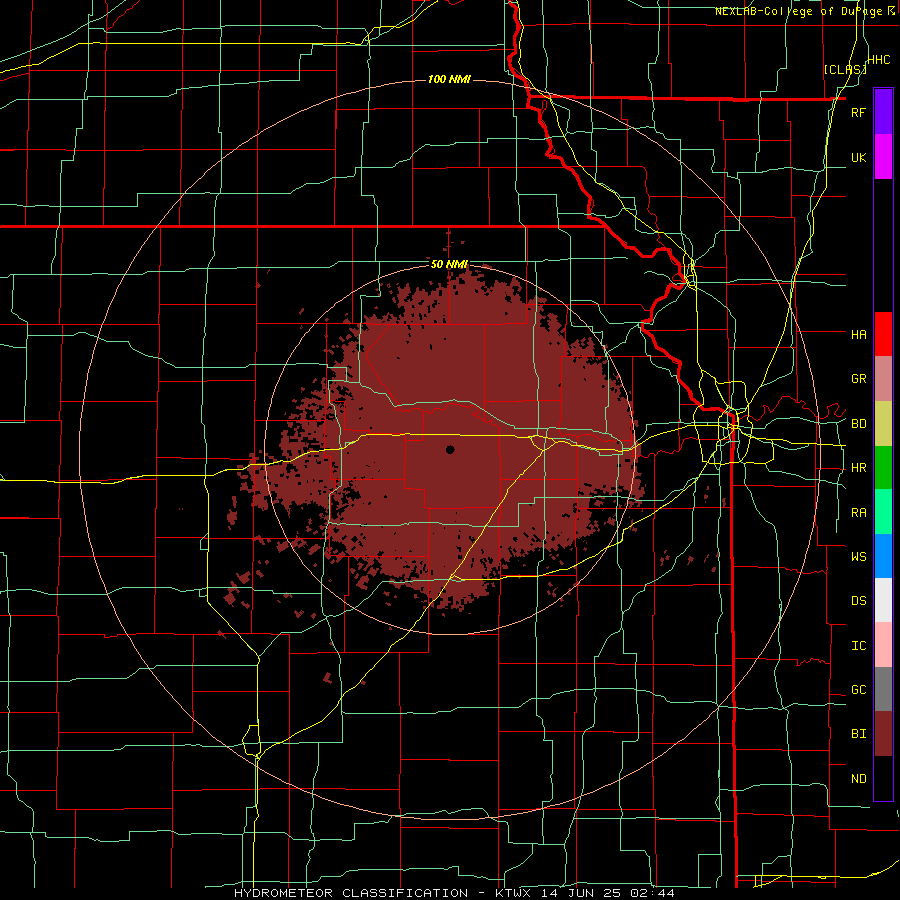Click the IC legend label

click(x=858, y=646)
